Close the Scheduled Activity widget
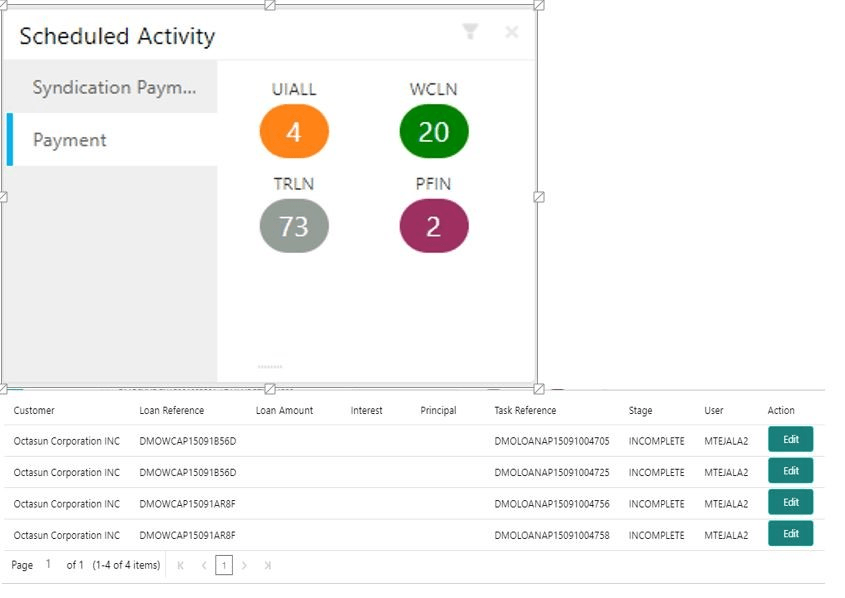The image size is (845, 598). [511, 32]
